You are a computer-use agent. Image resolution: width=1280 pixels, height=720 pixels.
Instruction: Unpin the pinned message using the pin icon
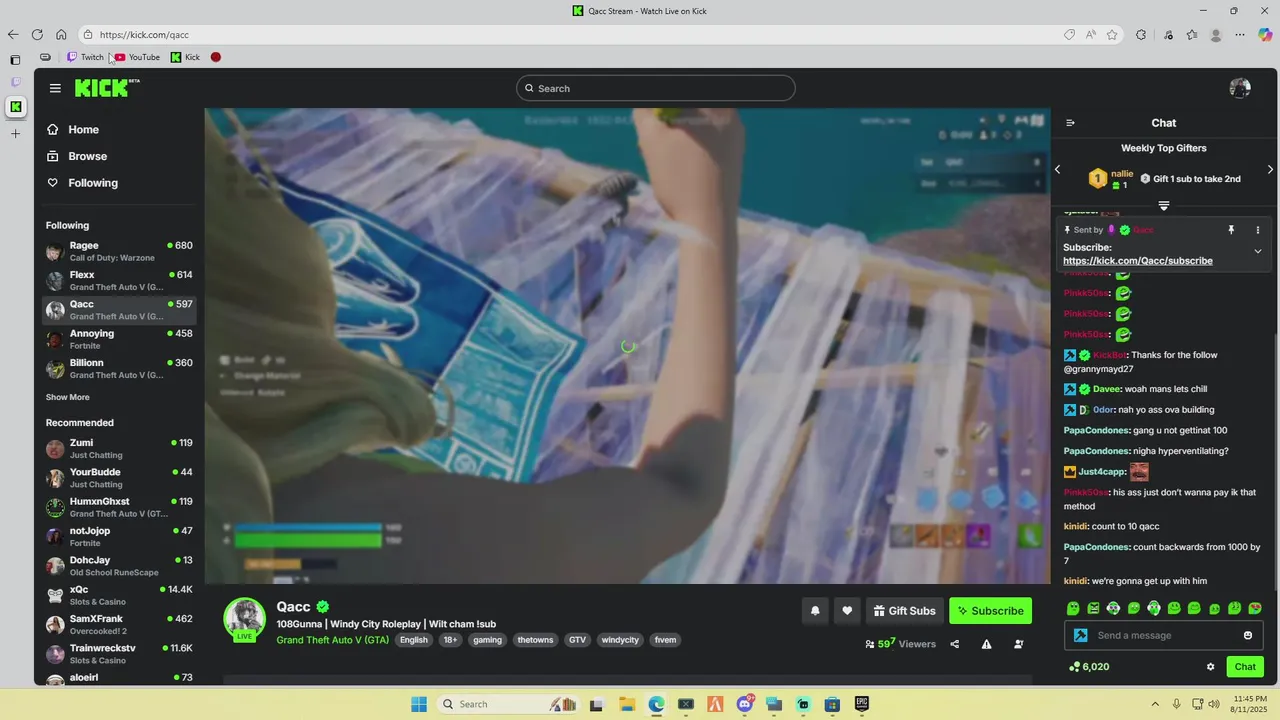[x=1231, y=230]
